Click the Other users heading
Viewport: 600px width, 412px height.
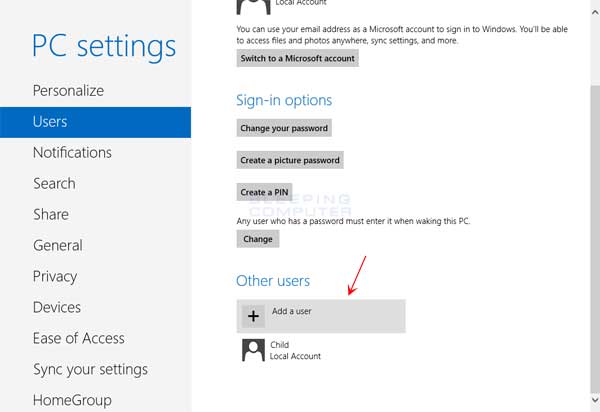(x=273, y=281)
